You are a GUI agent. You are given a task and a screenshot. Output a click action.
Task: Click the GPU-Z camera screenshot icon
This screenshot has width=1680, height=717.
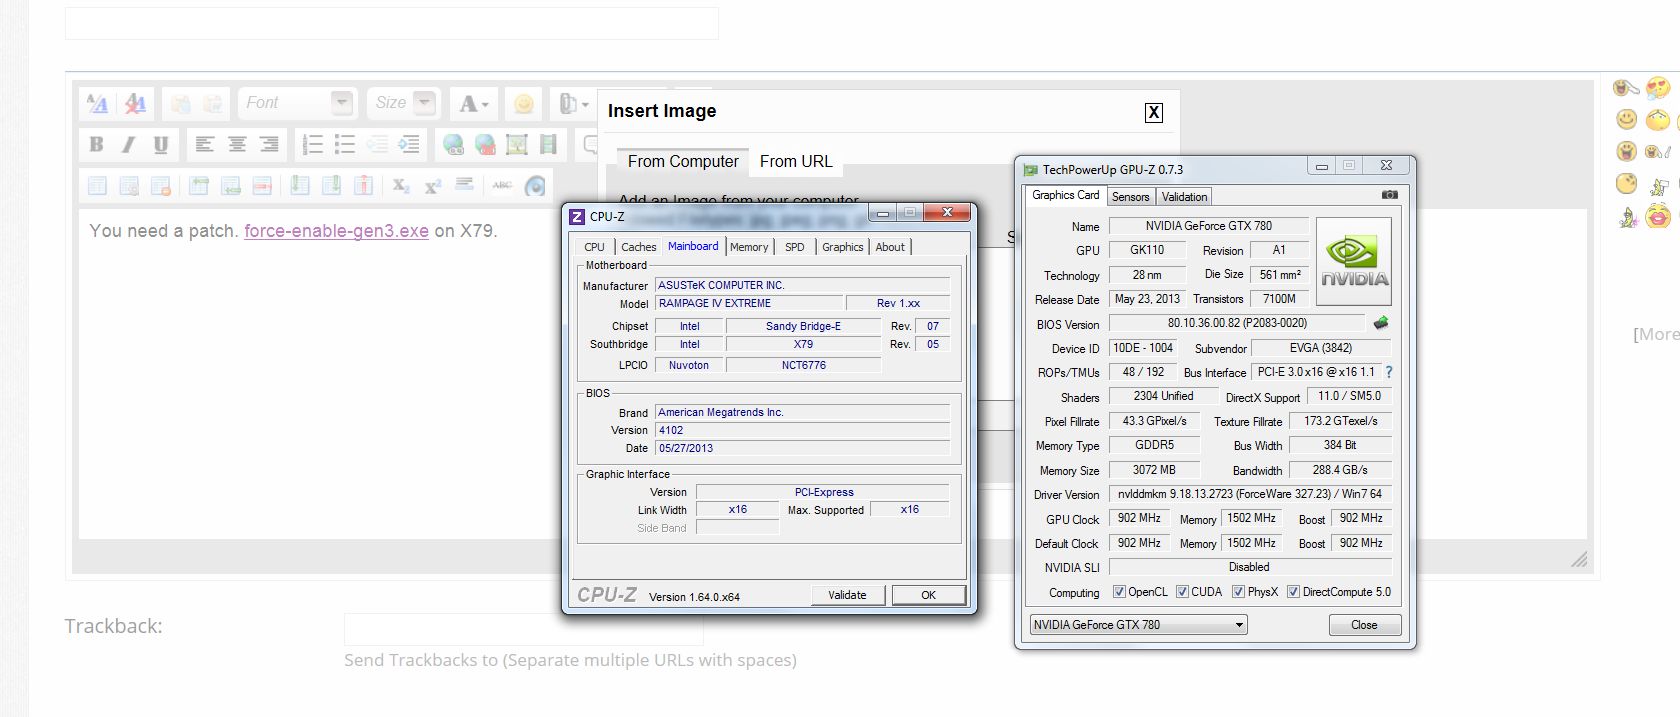1390,195
